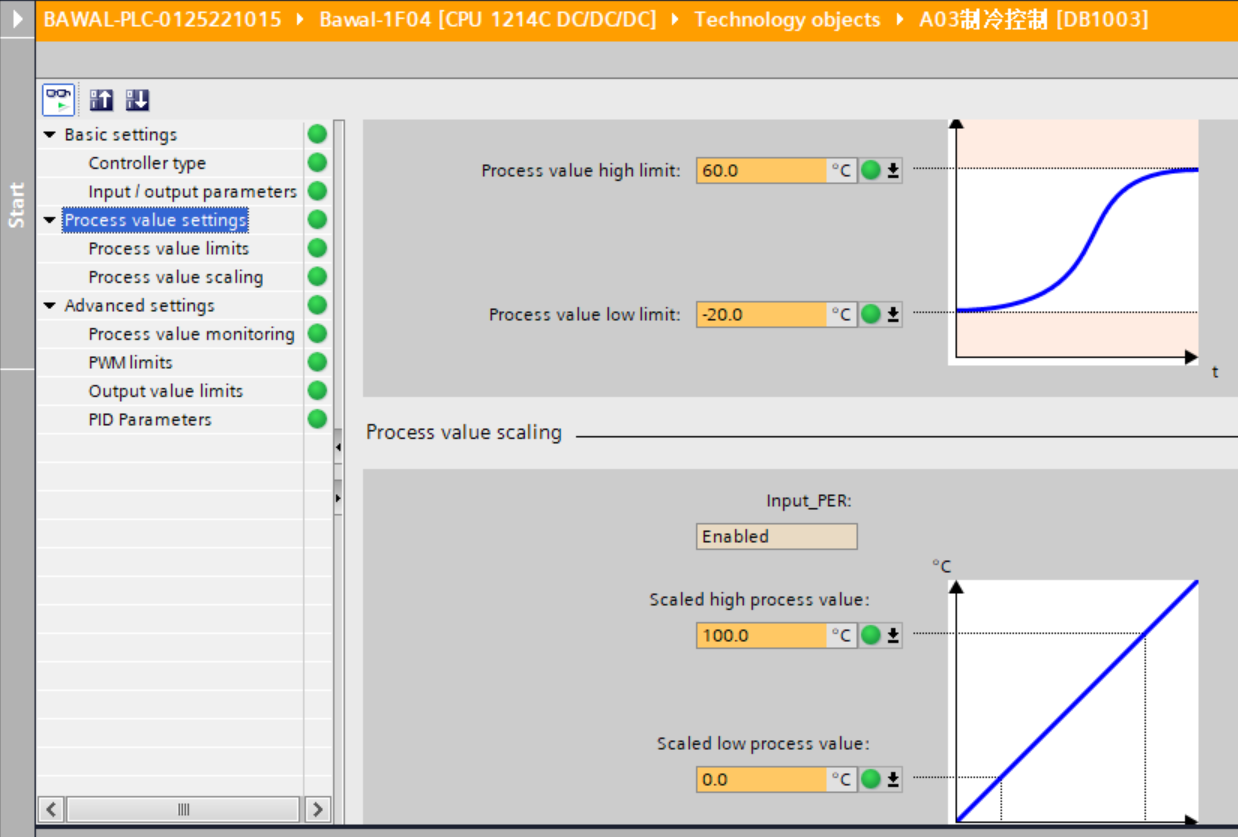Click download arrow icon beside high limit 60.0
Image resolution: width=1238 pixels, height=837 pixels.
pyautogui.click(x=893, y=171)
